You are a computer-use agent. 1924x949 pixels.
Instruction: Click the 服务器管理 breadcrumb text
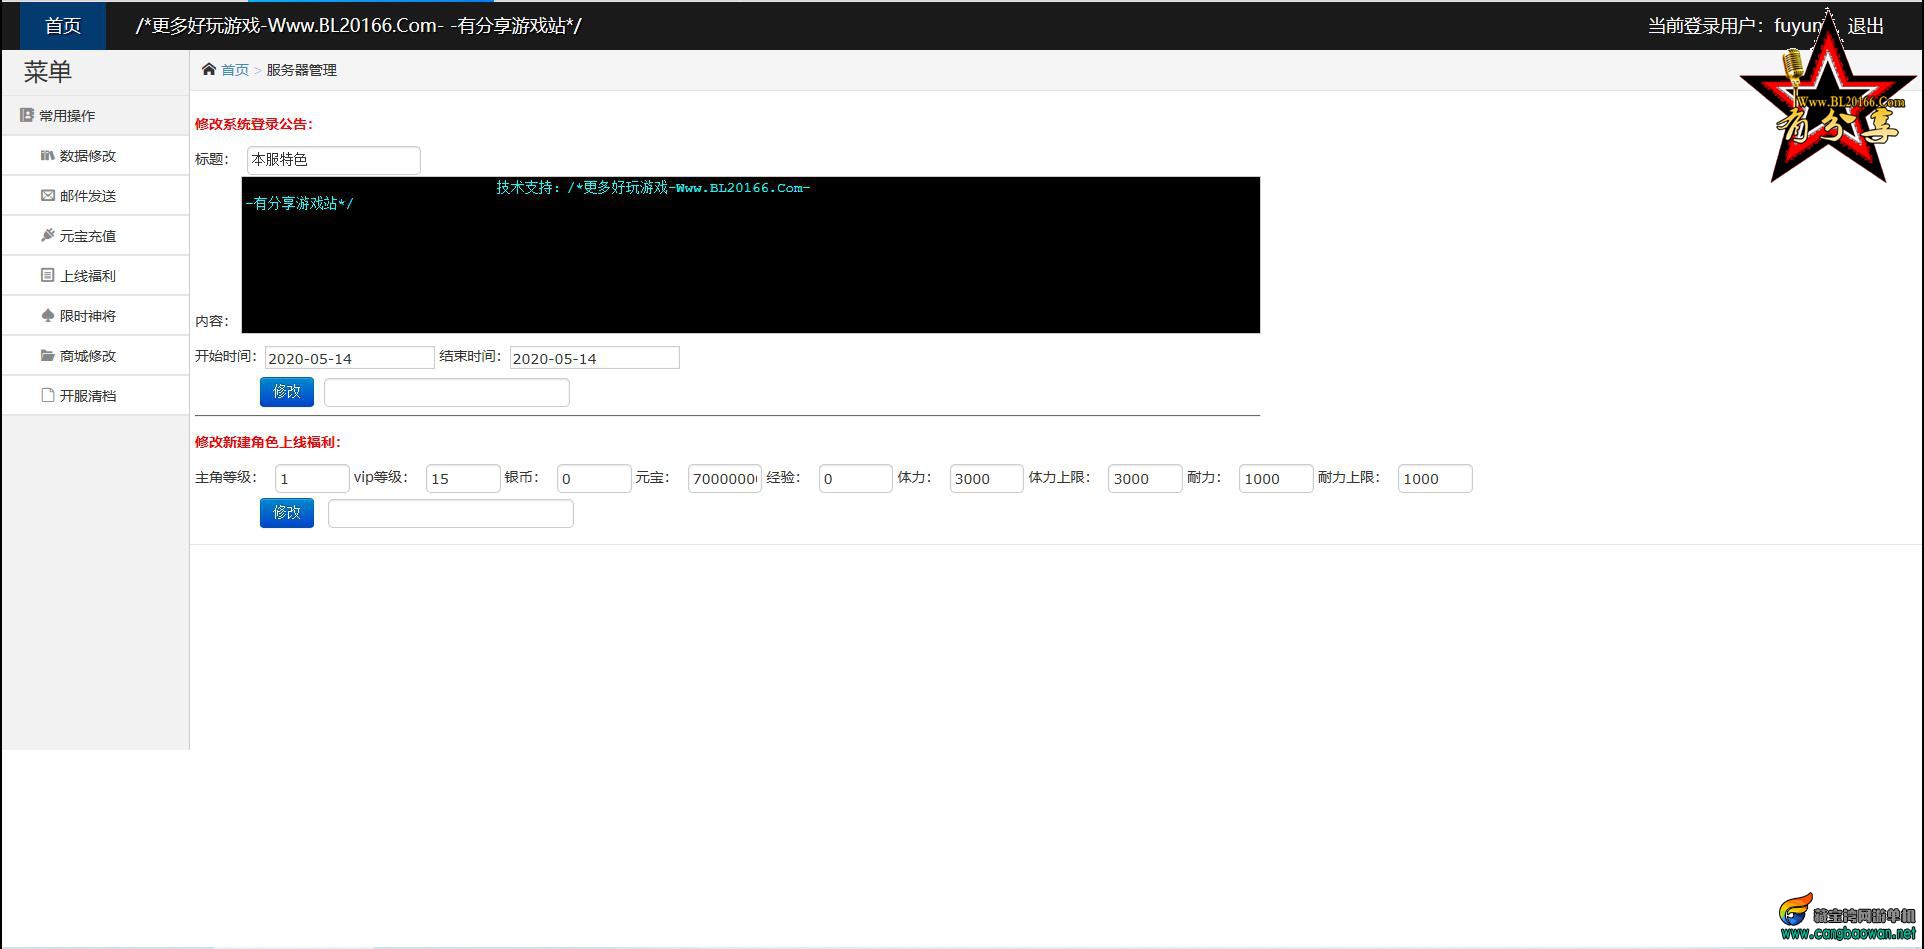pyautogui.click(x=301, y=70)
